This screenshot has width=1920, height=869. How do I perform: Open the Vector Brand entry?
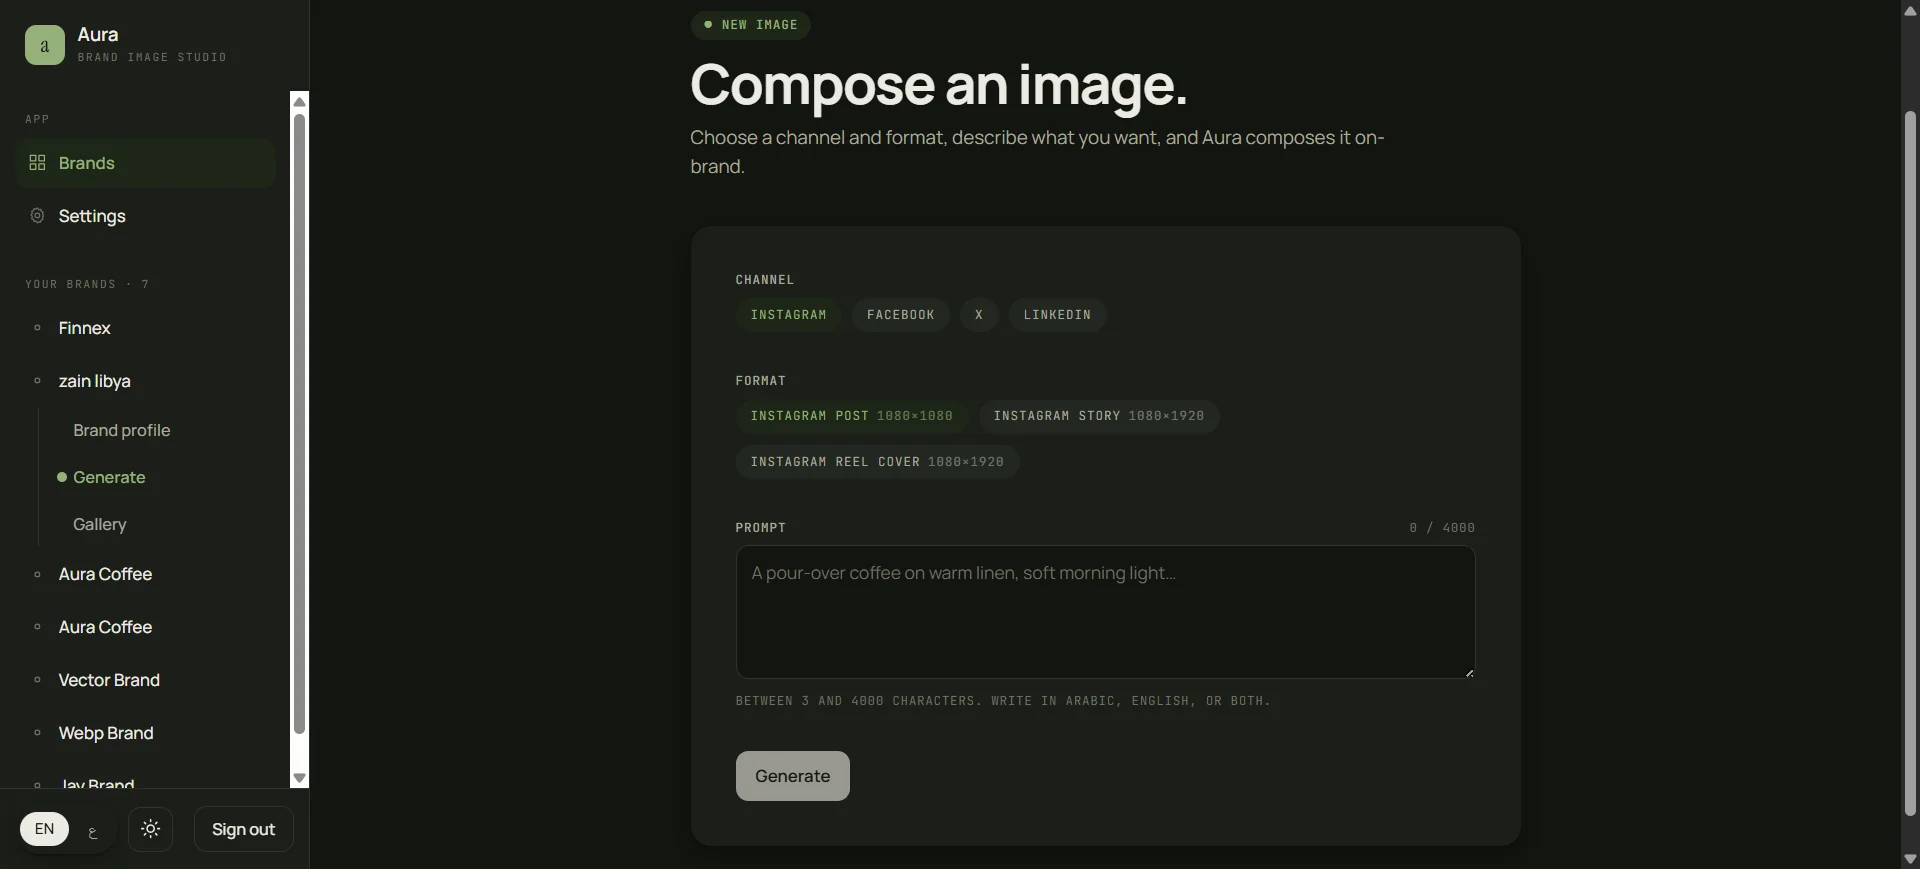pos(145,680)
